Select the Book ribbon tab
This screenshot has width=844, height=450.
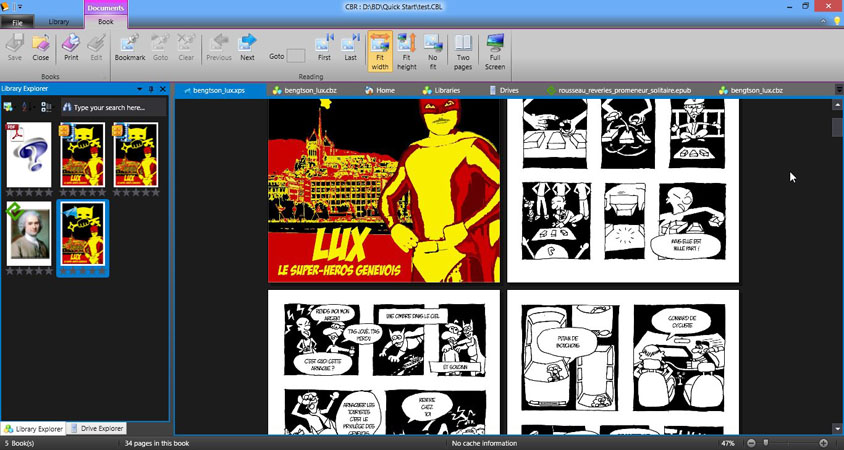tap(106, 22)
